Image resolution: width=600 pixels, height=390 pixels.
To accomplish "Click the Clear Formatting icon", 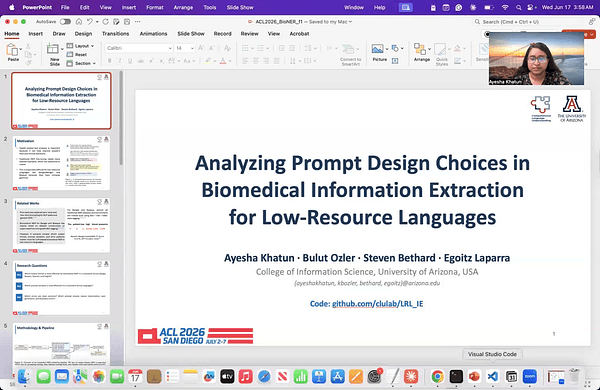I will [x=227, y=48].
